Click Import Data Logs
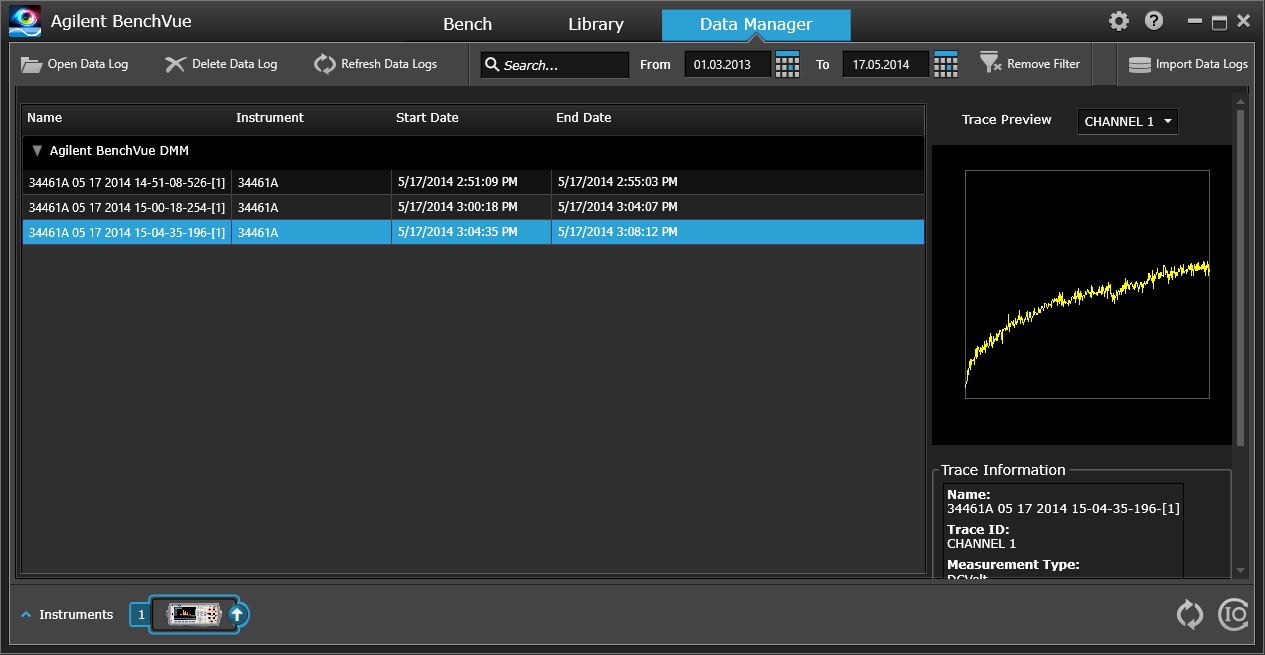Image resolution: width=1265 pixels, height=655 pixels. point(1188,64)
